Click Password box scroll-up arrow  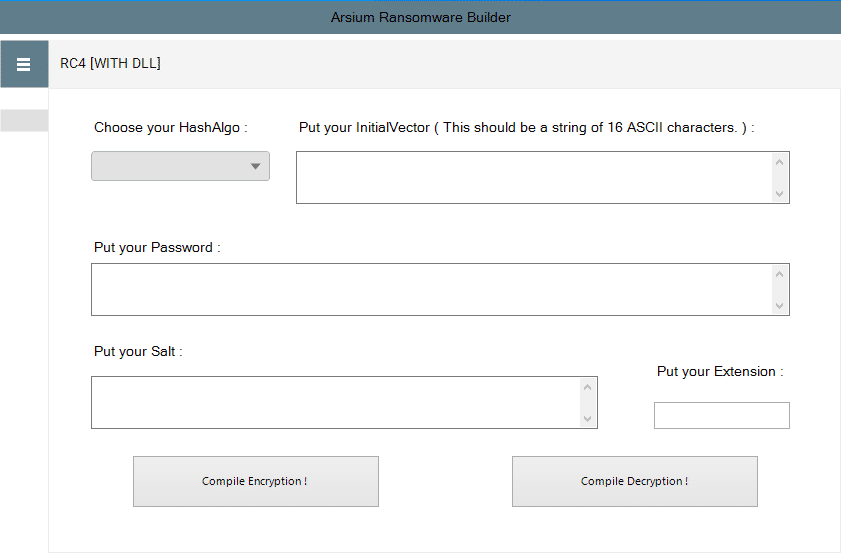coord(779,273)
